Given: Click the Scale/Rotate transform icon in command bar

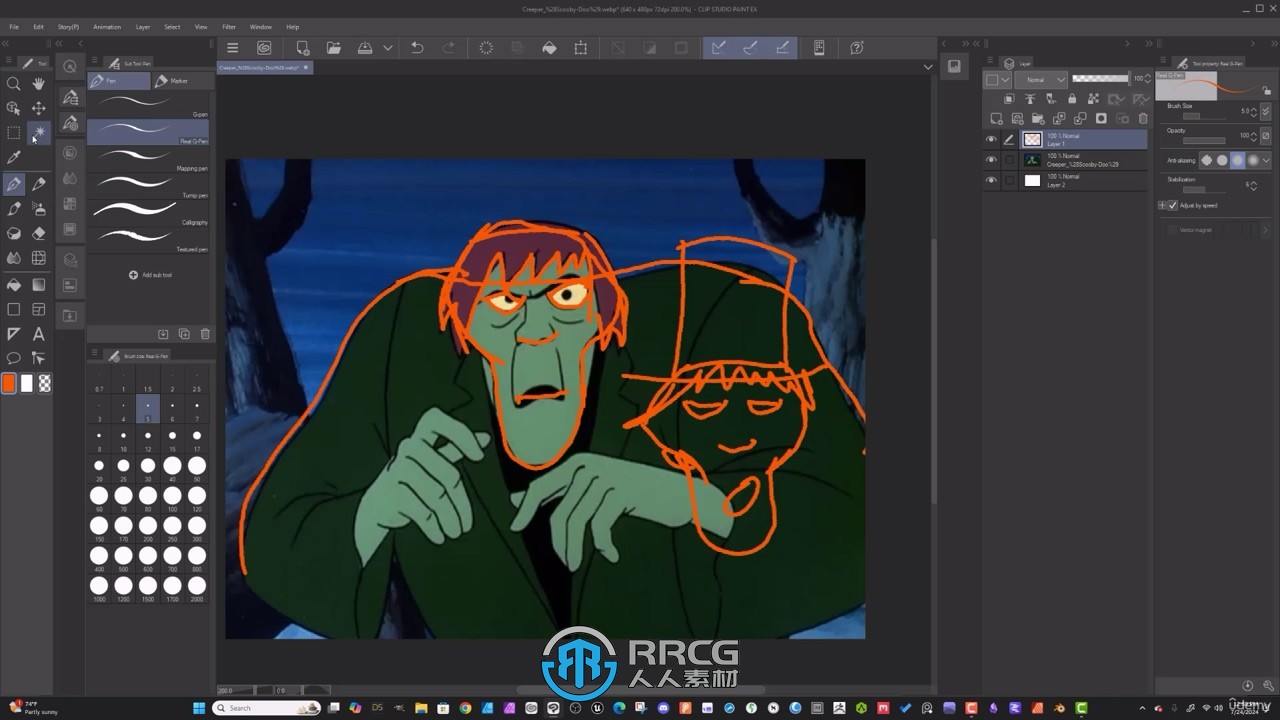Looking at the screenshot, I should [581, 48].
